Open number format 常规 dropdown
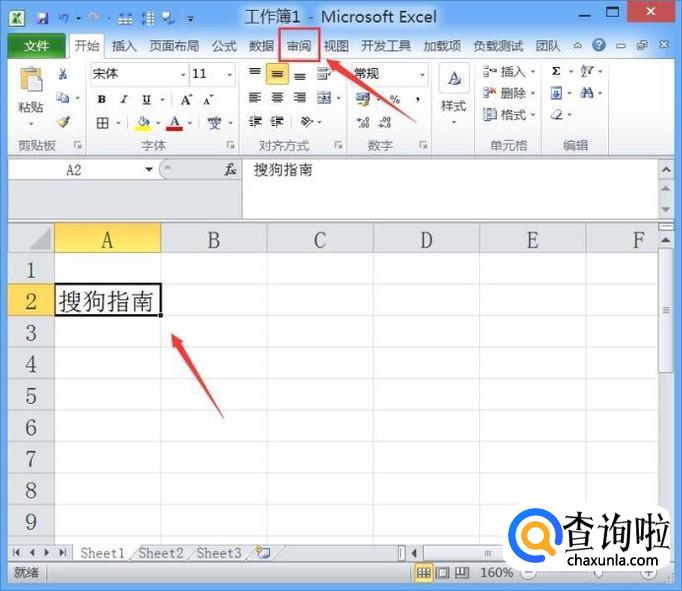The image size is (682, 591). click(x=422, y=74)
